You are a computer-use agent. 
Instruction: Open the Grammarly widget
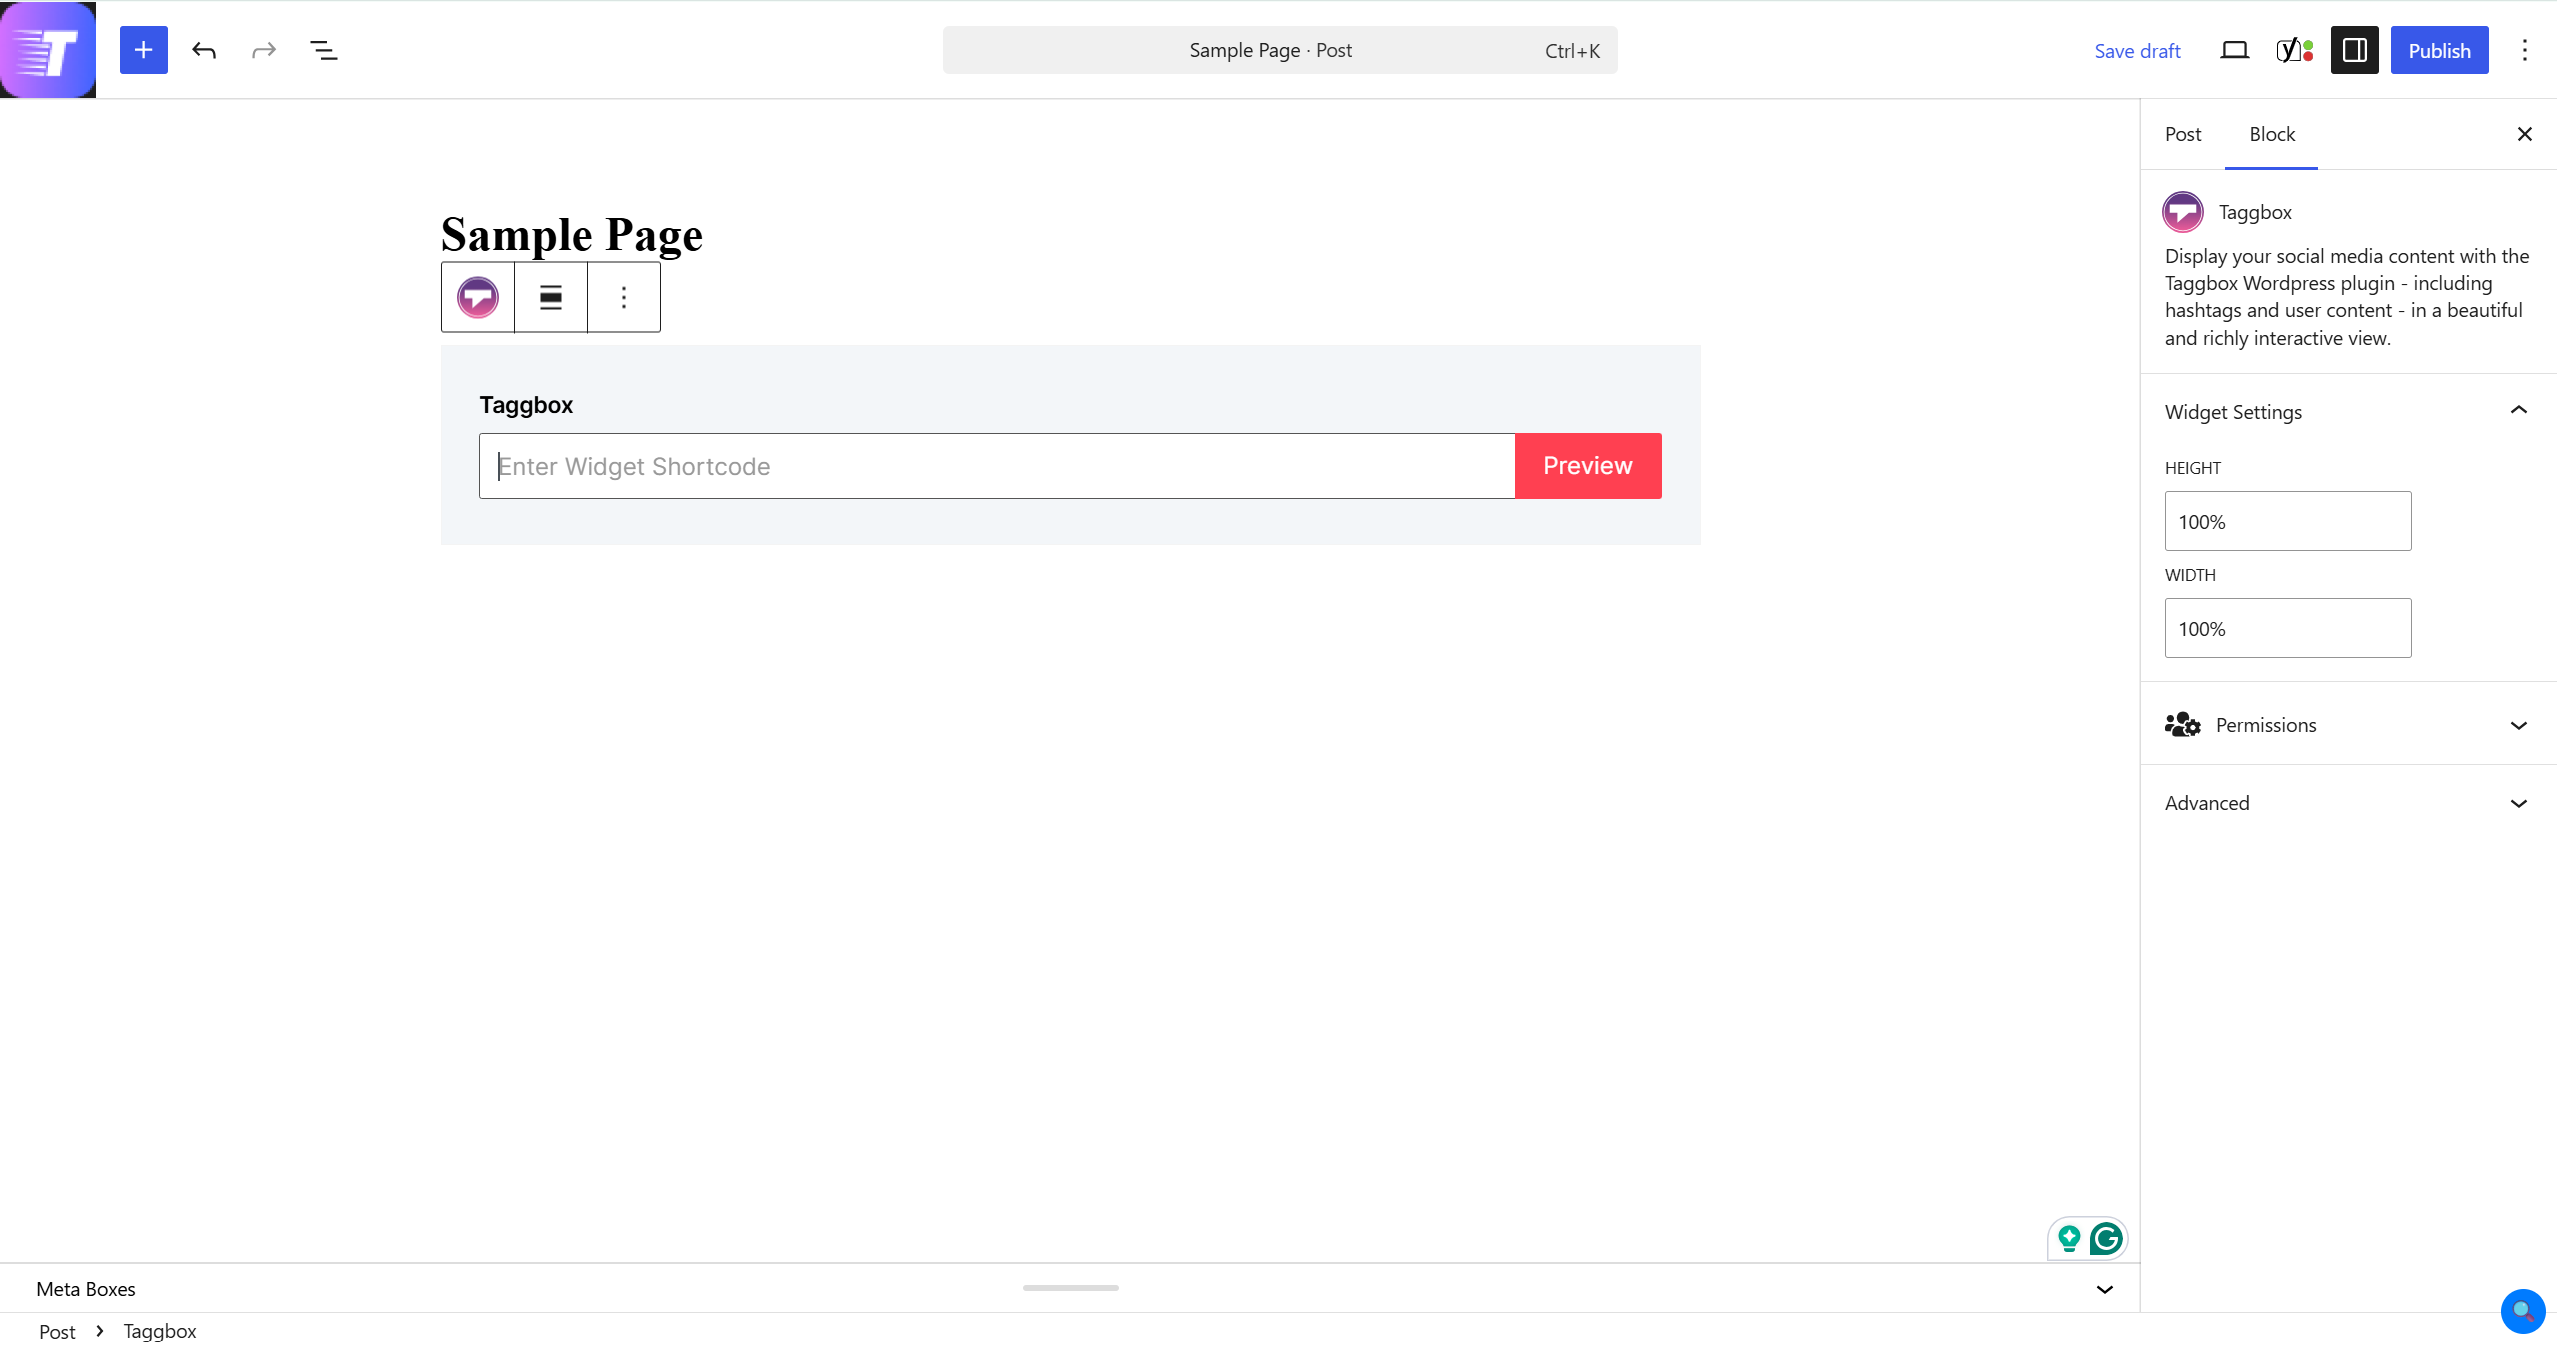[2107, 1239]
